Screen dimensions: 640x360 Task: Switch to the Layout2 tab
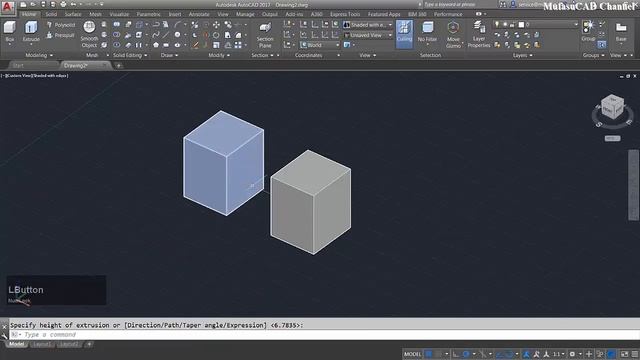point(68,344)
